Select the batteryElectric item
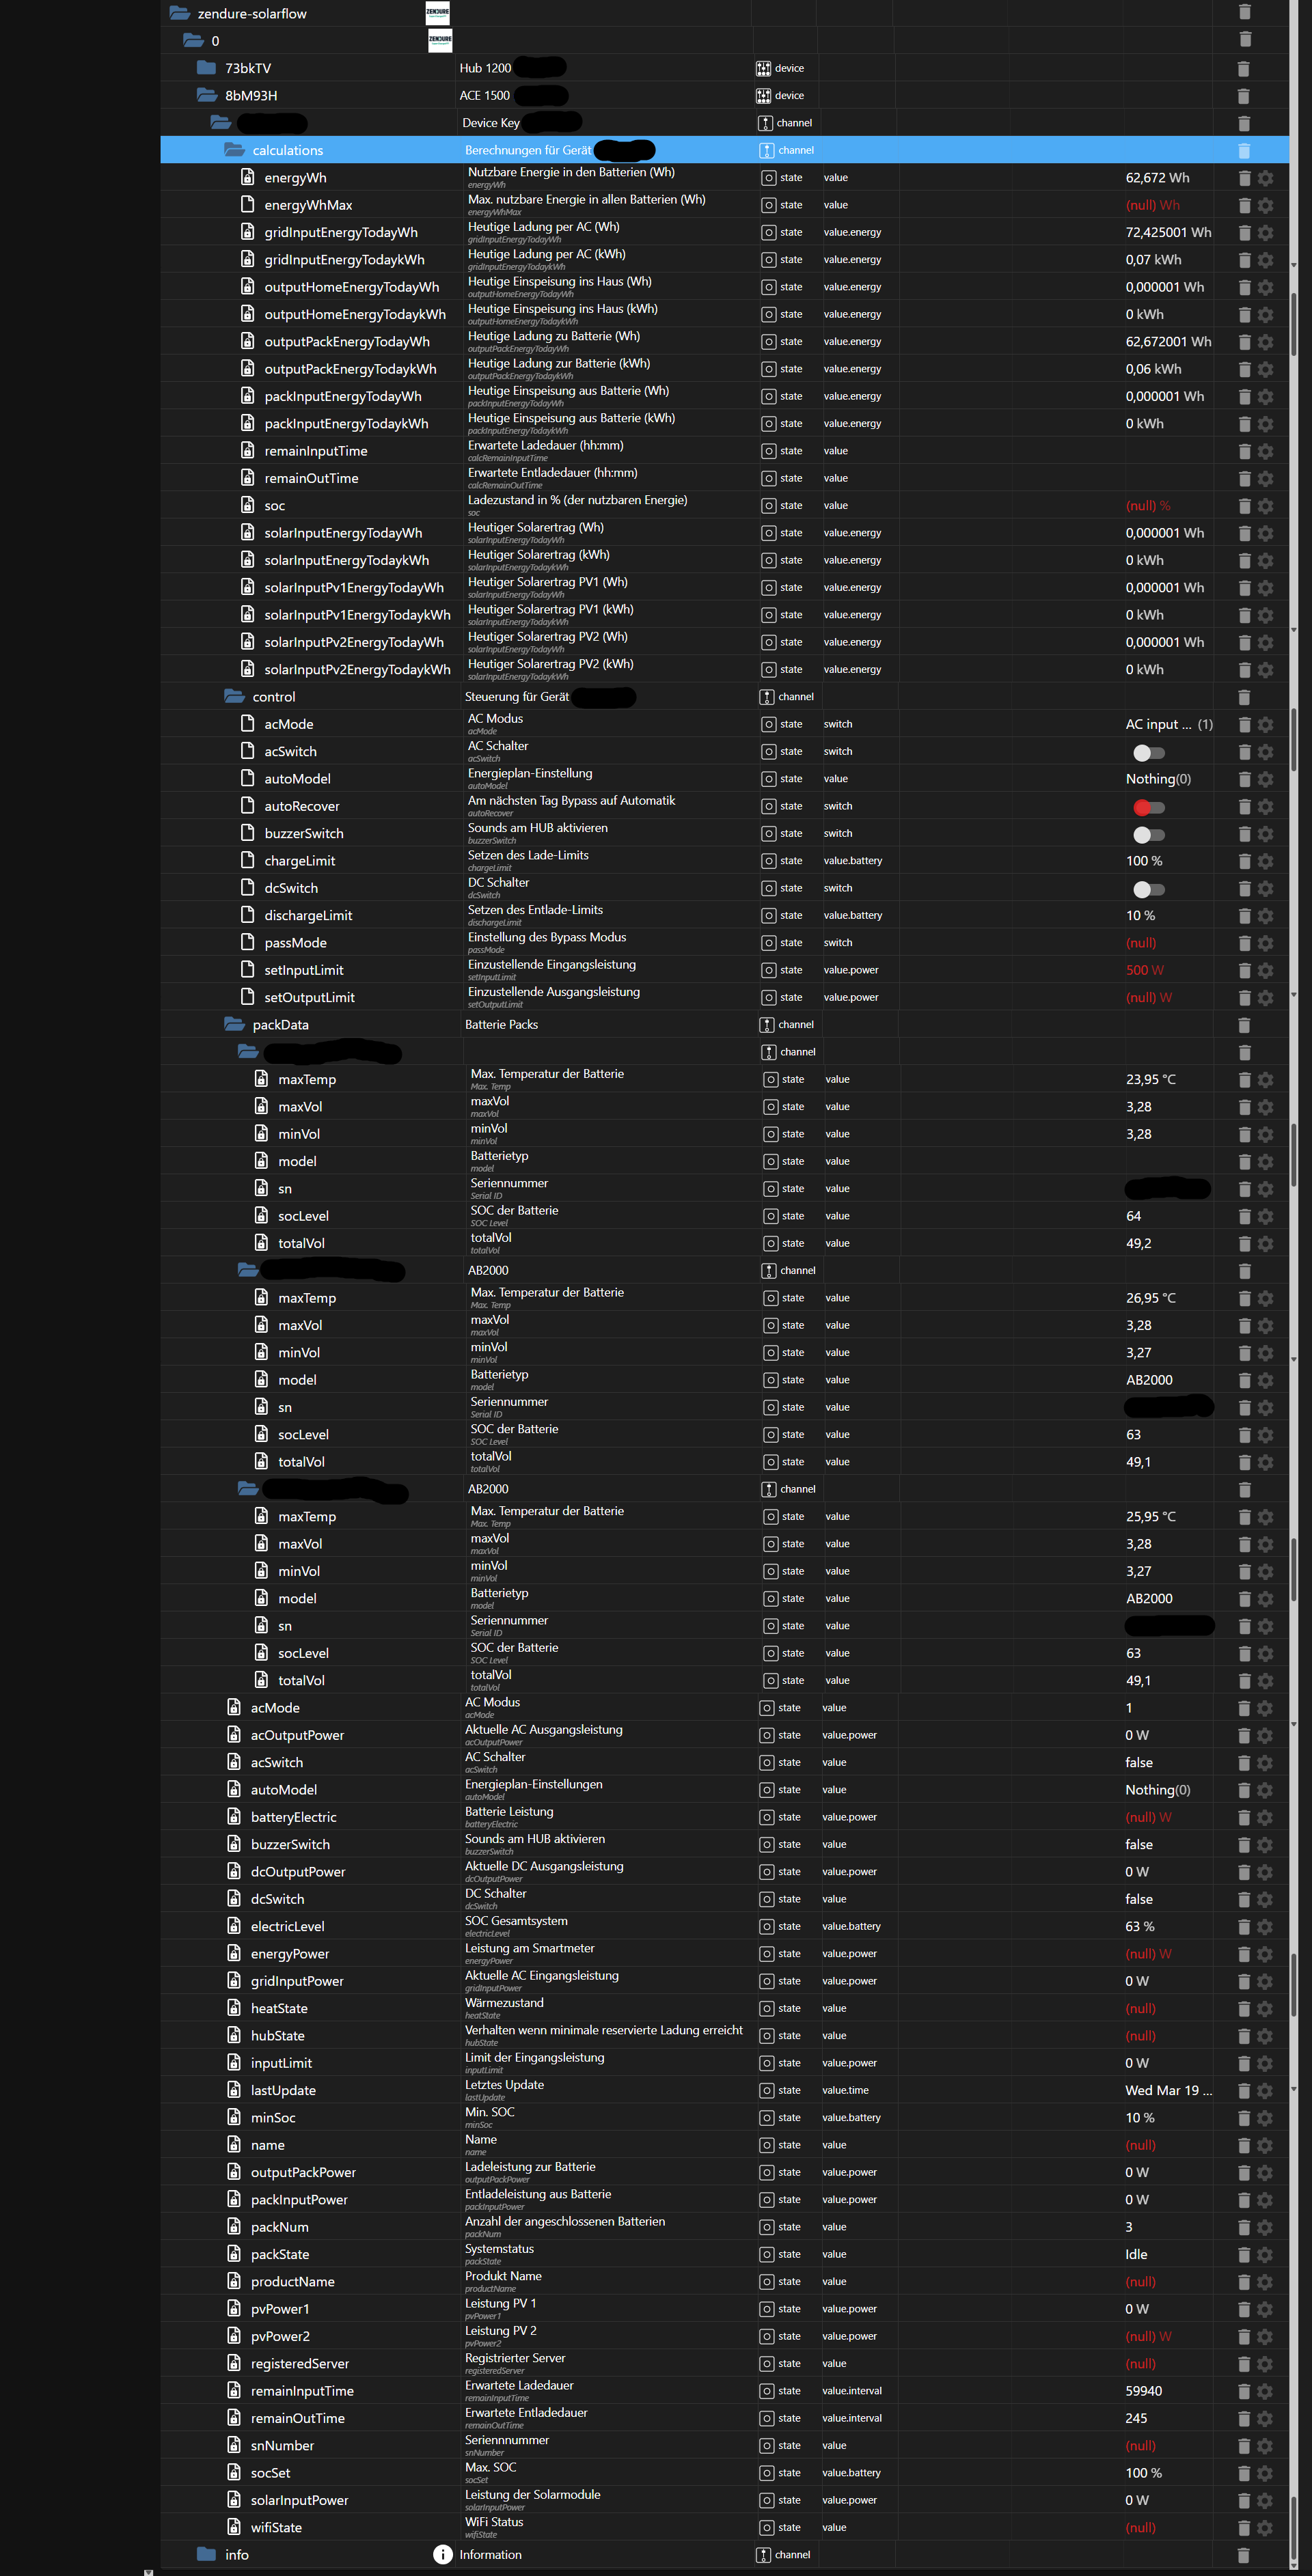Image resolution: width=1312 pixels, height=2576 pixels. [293, 1817]
